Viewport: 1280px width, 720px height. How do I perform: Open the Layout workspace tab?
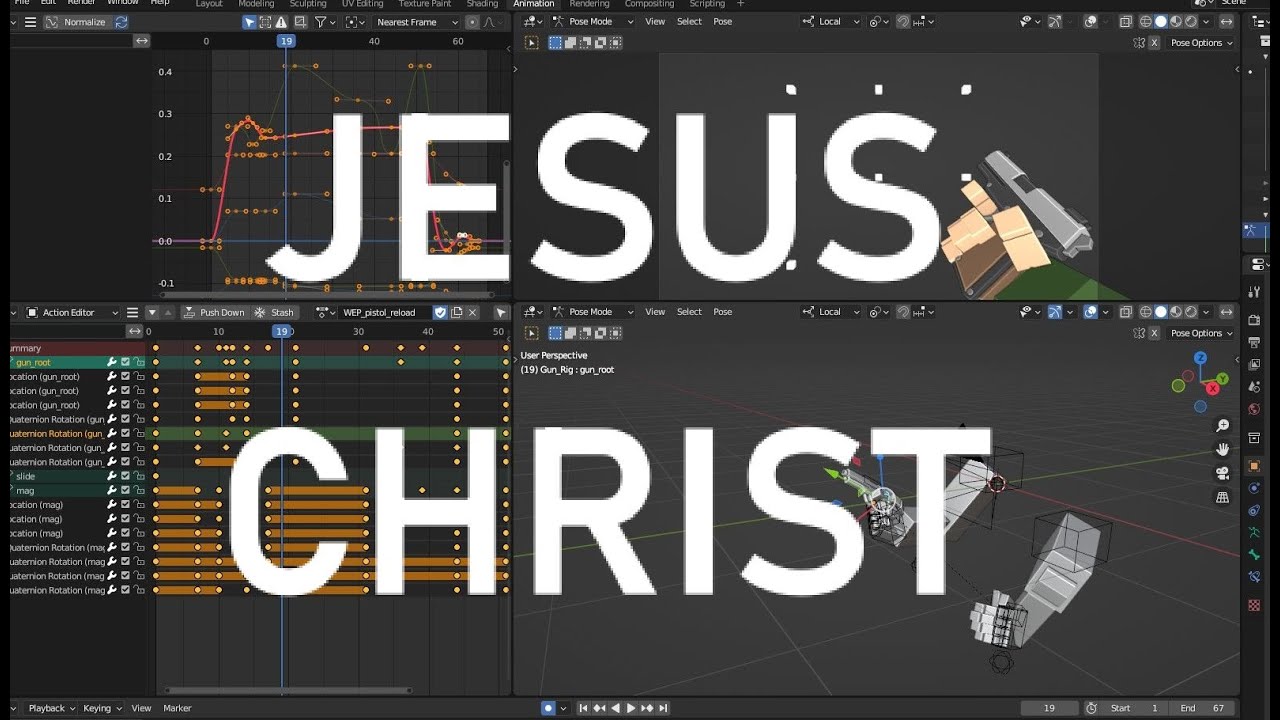pyautogui.click(x=209, y=4)
